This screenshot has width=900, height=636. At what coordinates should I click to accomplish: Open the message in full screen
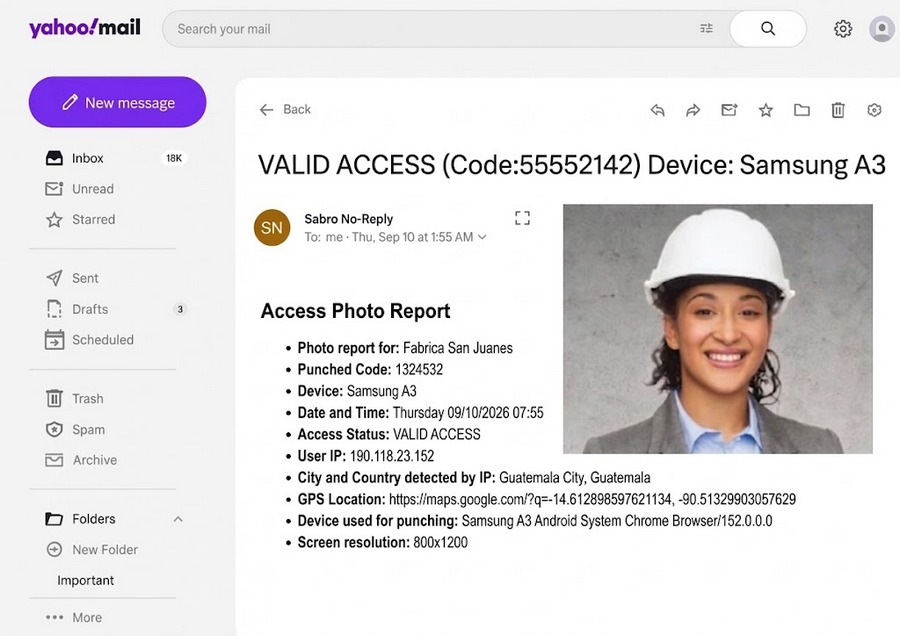(x=522, y=218)
